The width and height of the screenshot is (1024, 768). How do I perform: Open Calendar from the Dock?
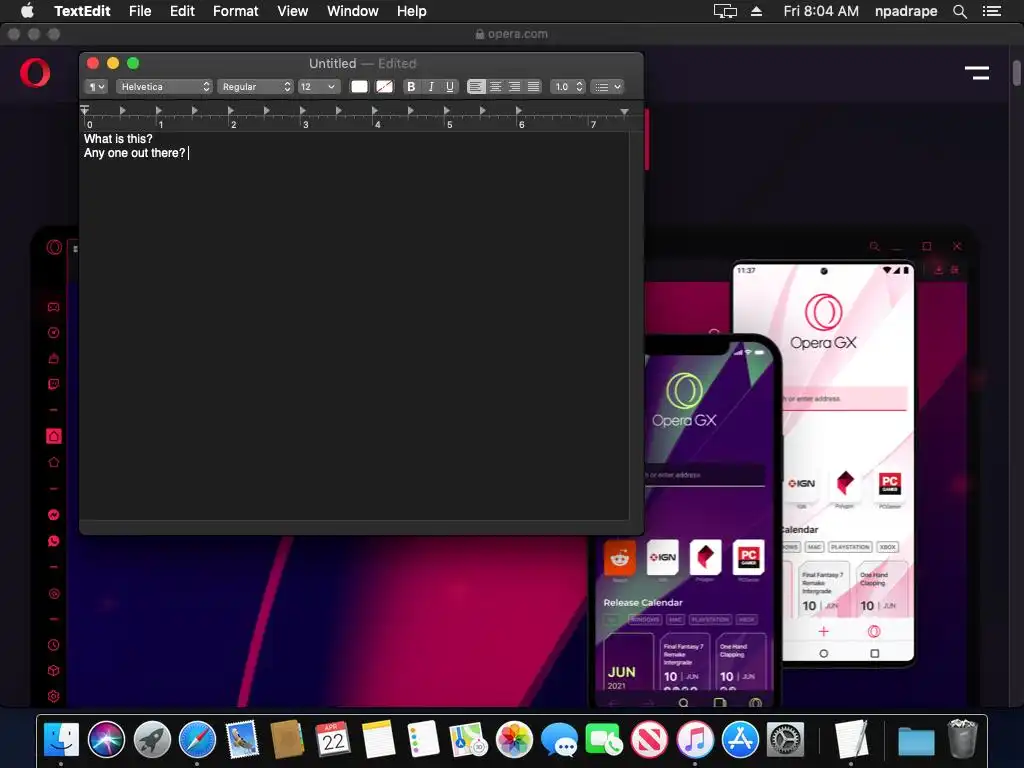[x=333, y=739]
